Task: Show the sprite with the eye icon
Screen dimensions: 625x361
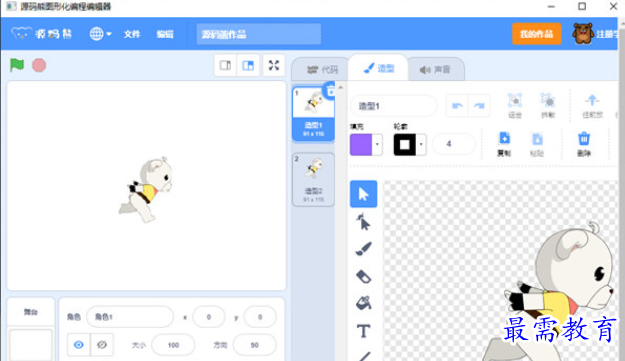Action: [79, 345]
